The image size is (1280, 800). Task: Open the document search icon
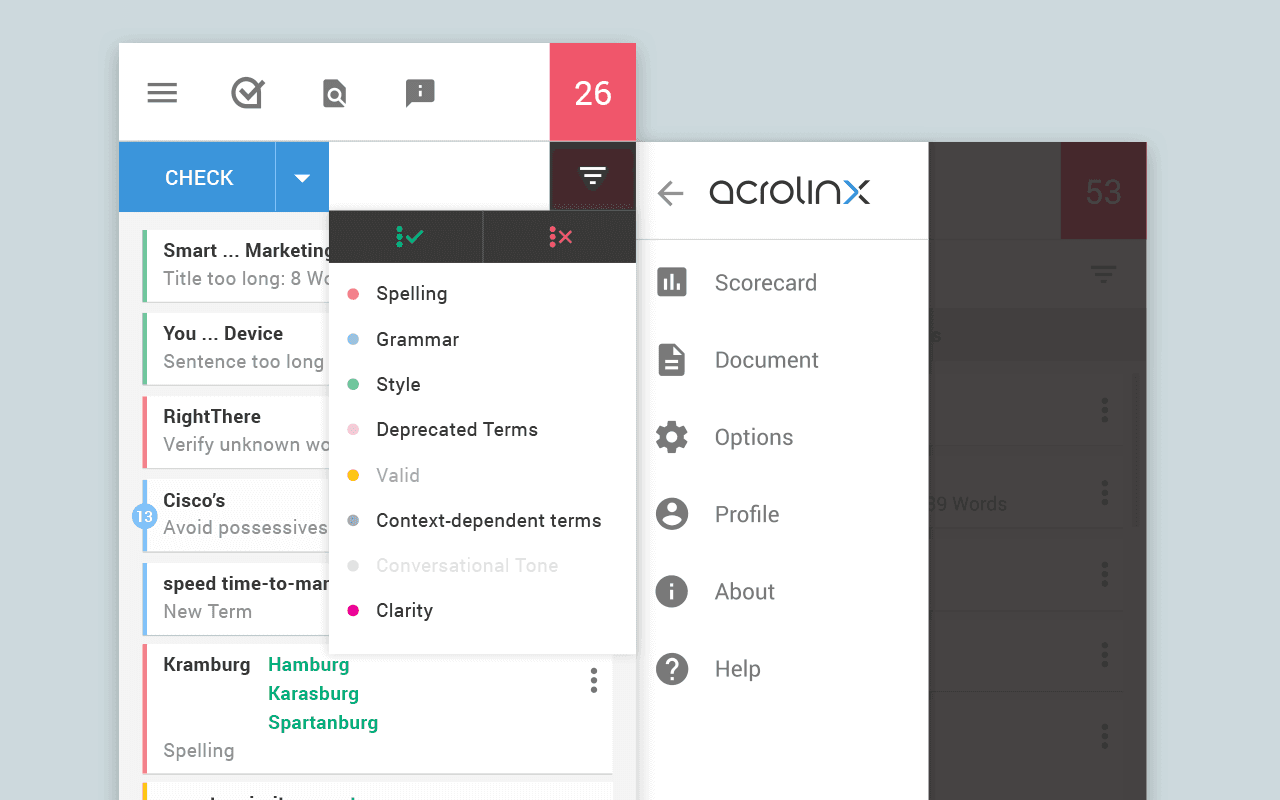point(333,92)
